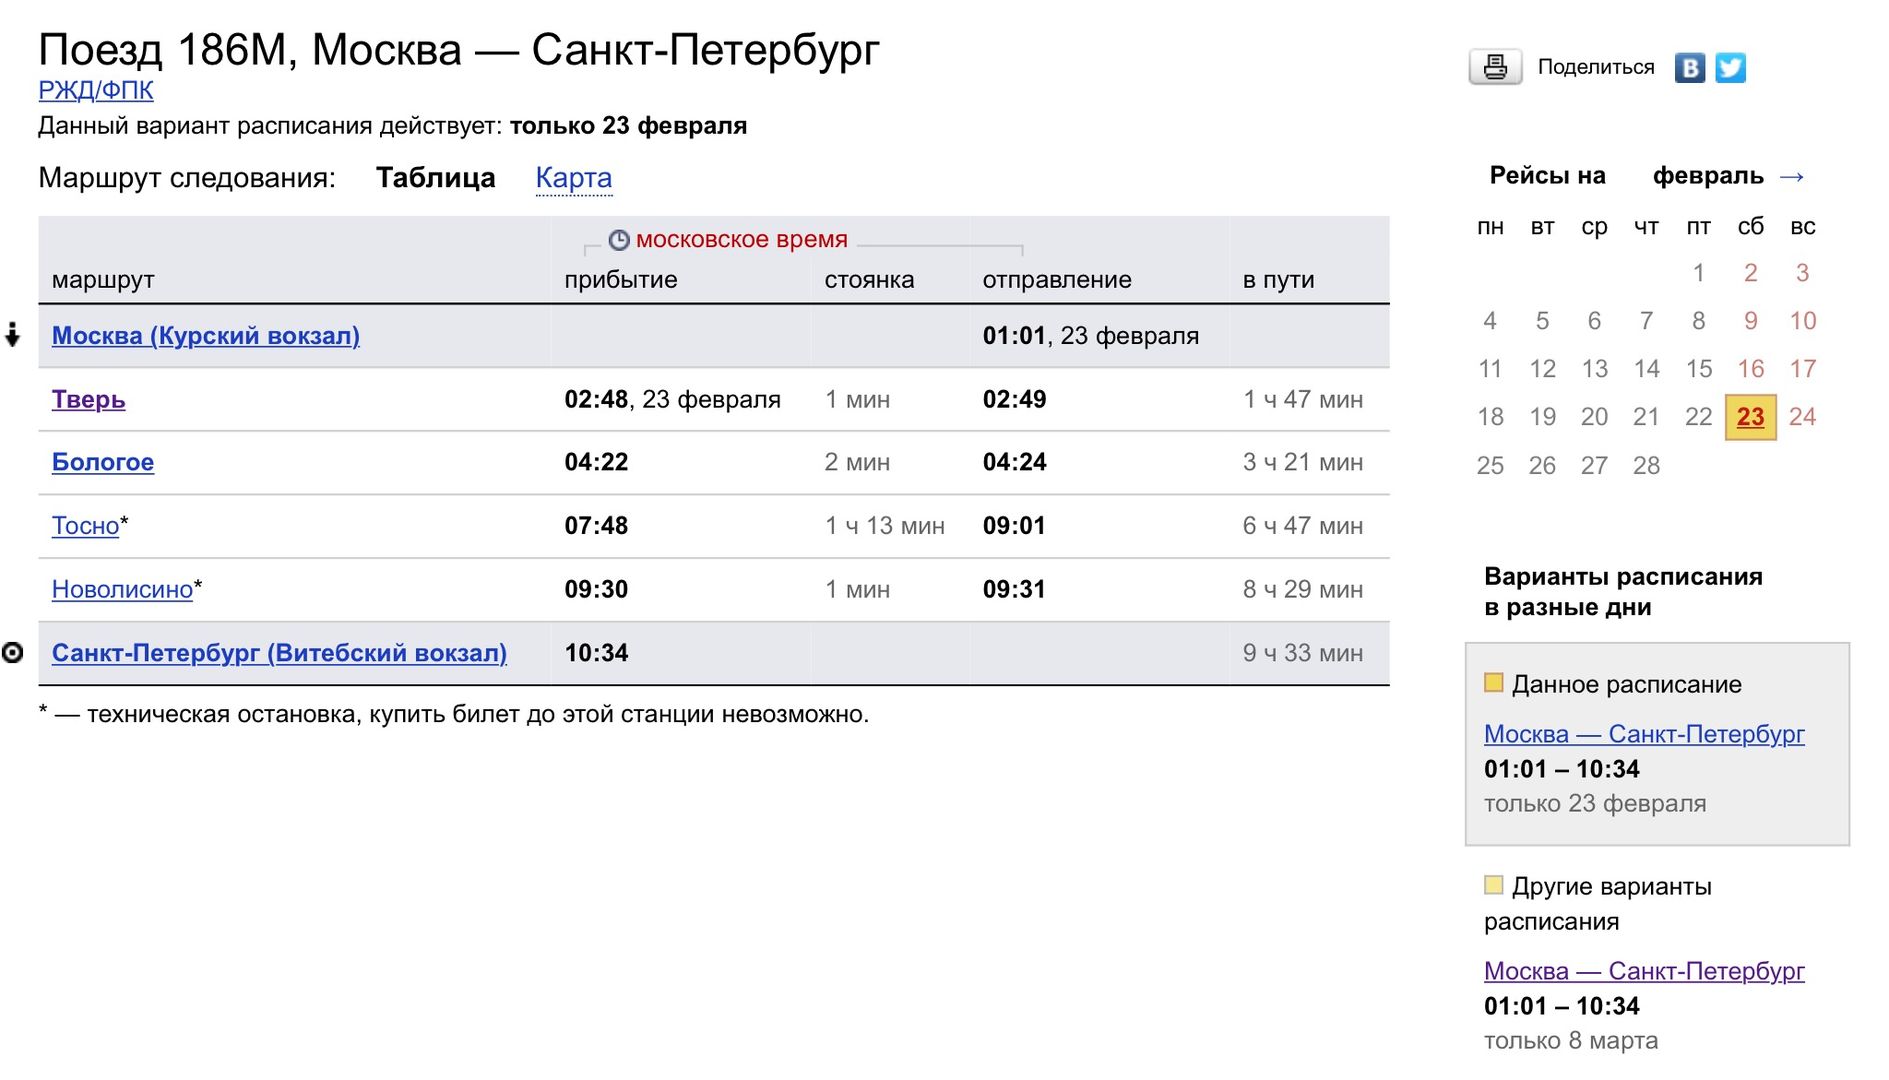Viewport: 1889px width, 1080px height.
Task: Select highlighted date 23 in calendar
Action: click(x=1750, y=417)
